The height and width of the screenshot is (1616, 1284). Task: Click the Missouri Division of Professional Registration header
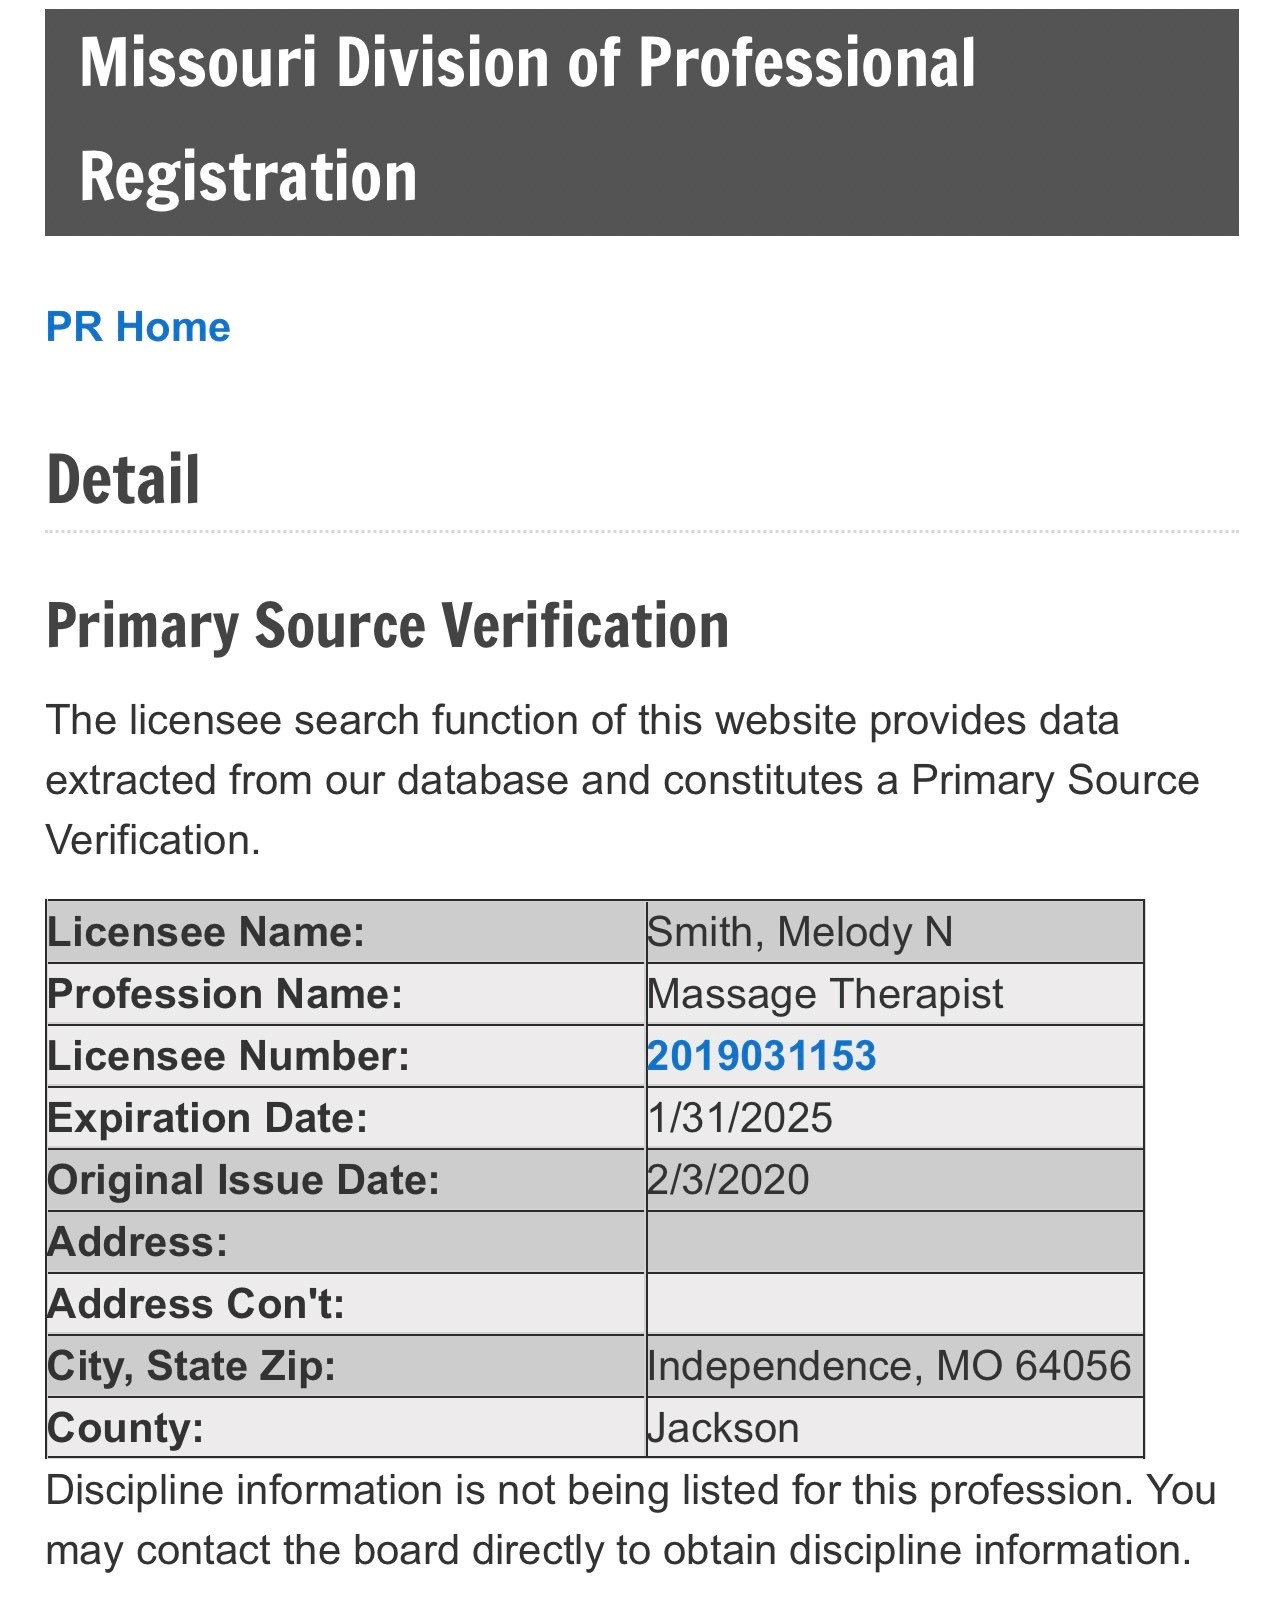(528, 120)
